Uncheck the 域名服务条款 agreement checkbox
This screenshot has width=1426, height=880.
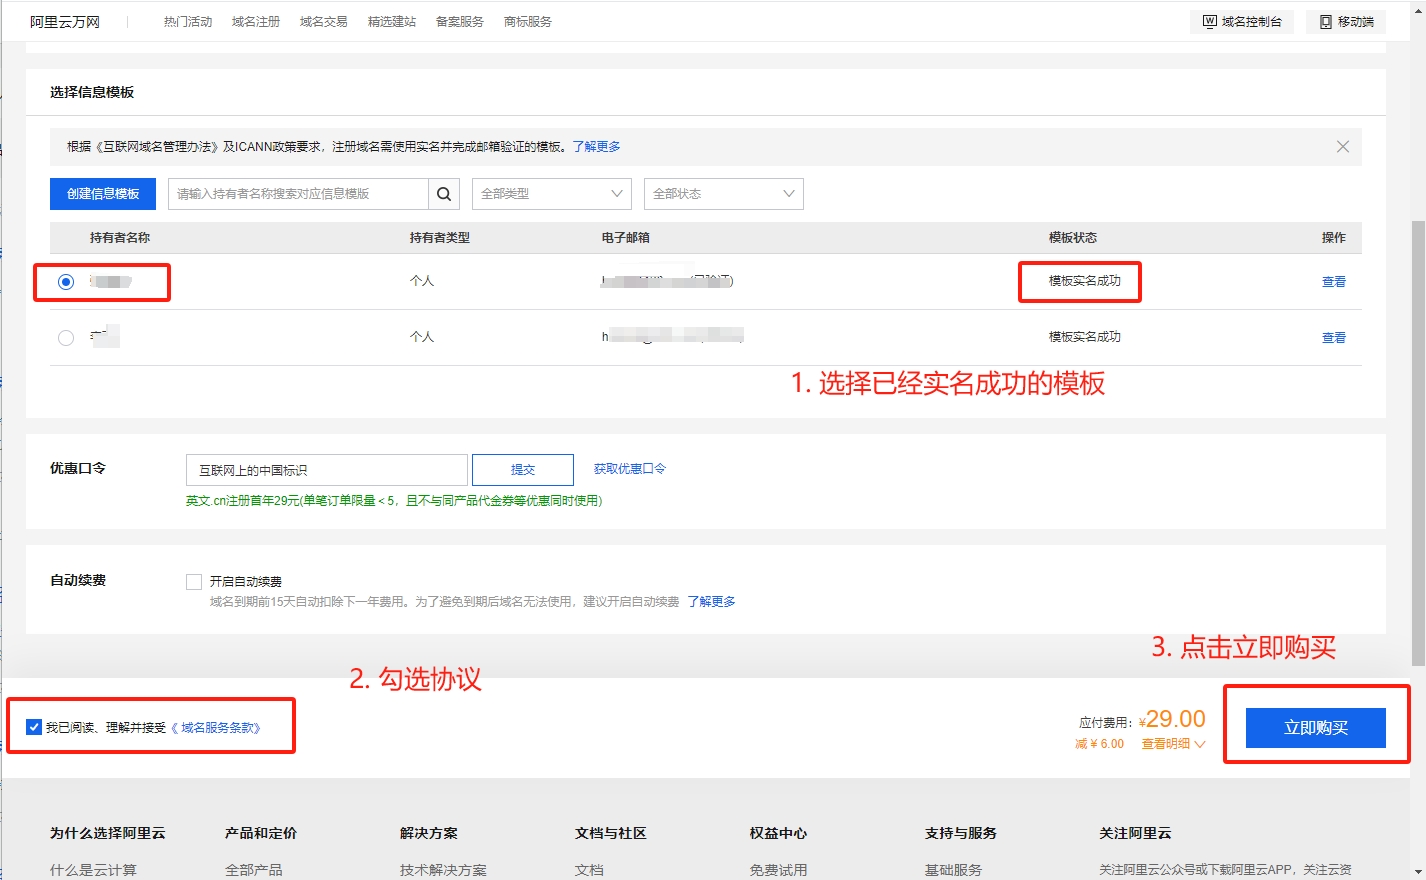[34, 727]
